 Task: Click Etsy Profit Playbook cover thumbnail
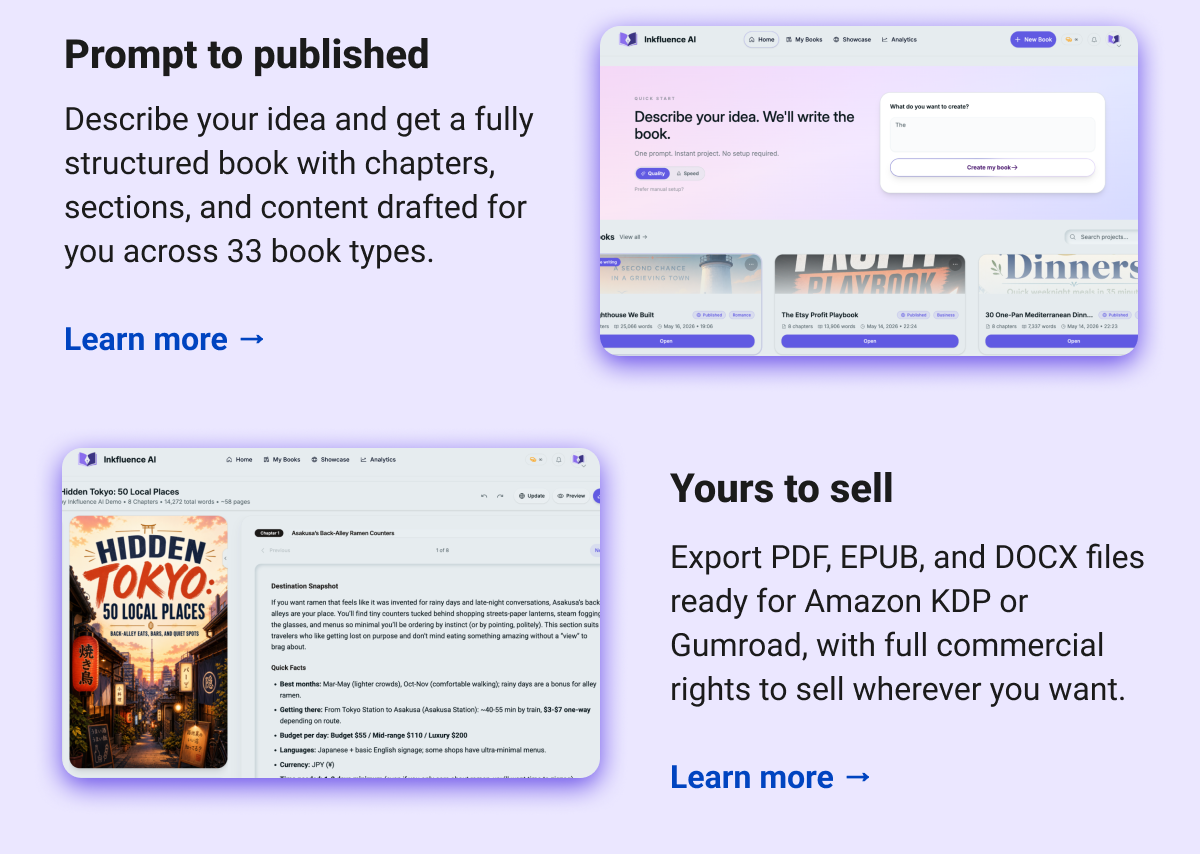pos(870,275)
